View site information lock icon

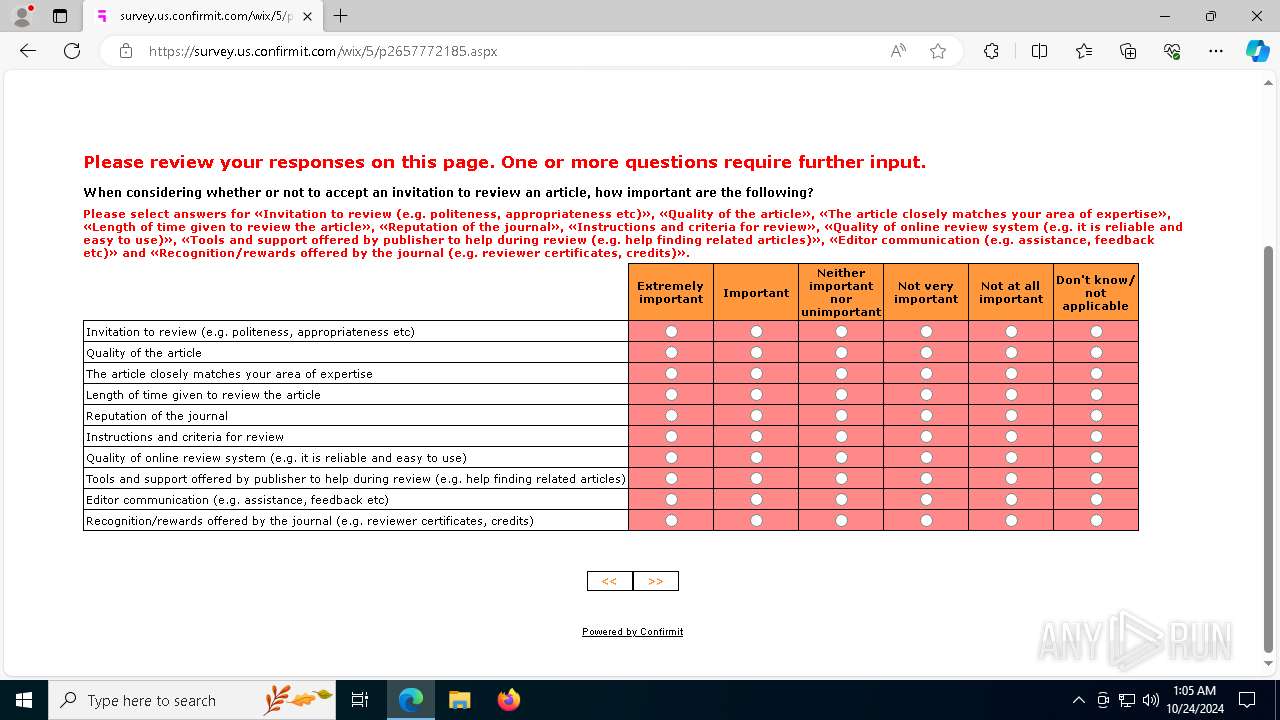coord(126,51)
